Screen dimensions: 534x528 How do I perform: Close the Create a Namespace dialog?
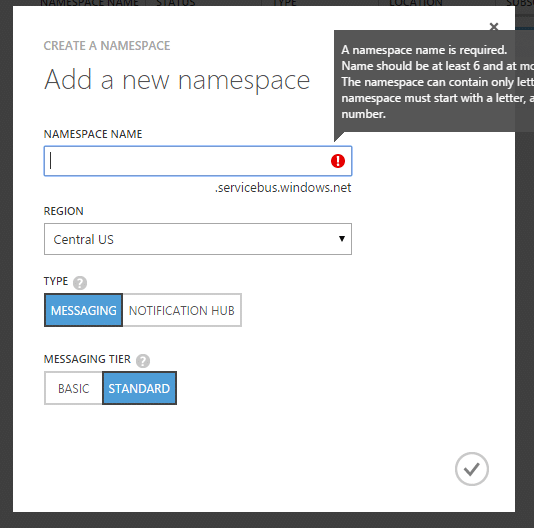[x=493, y=26]
